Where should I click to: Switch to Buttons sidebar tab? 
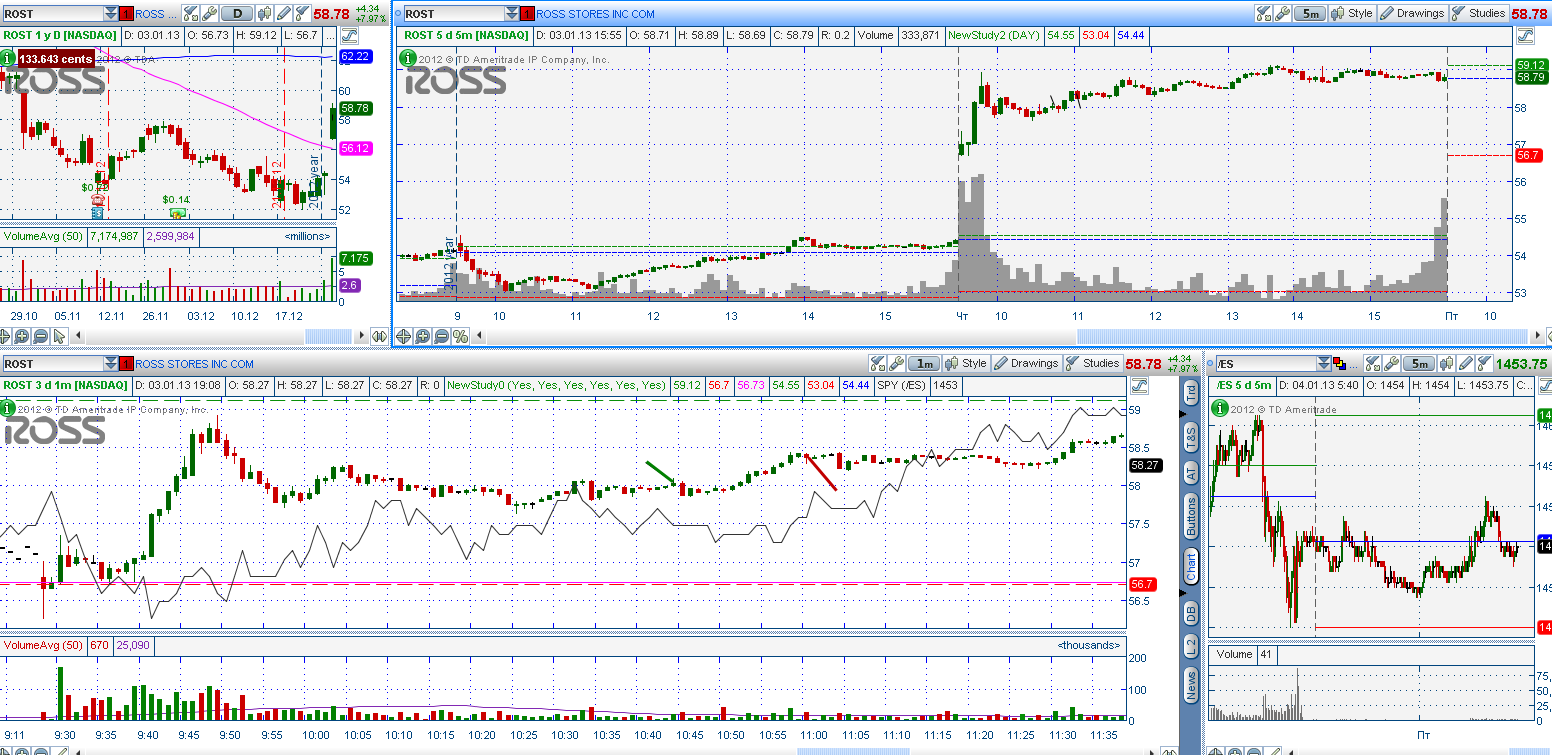point(1191,517)
